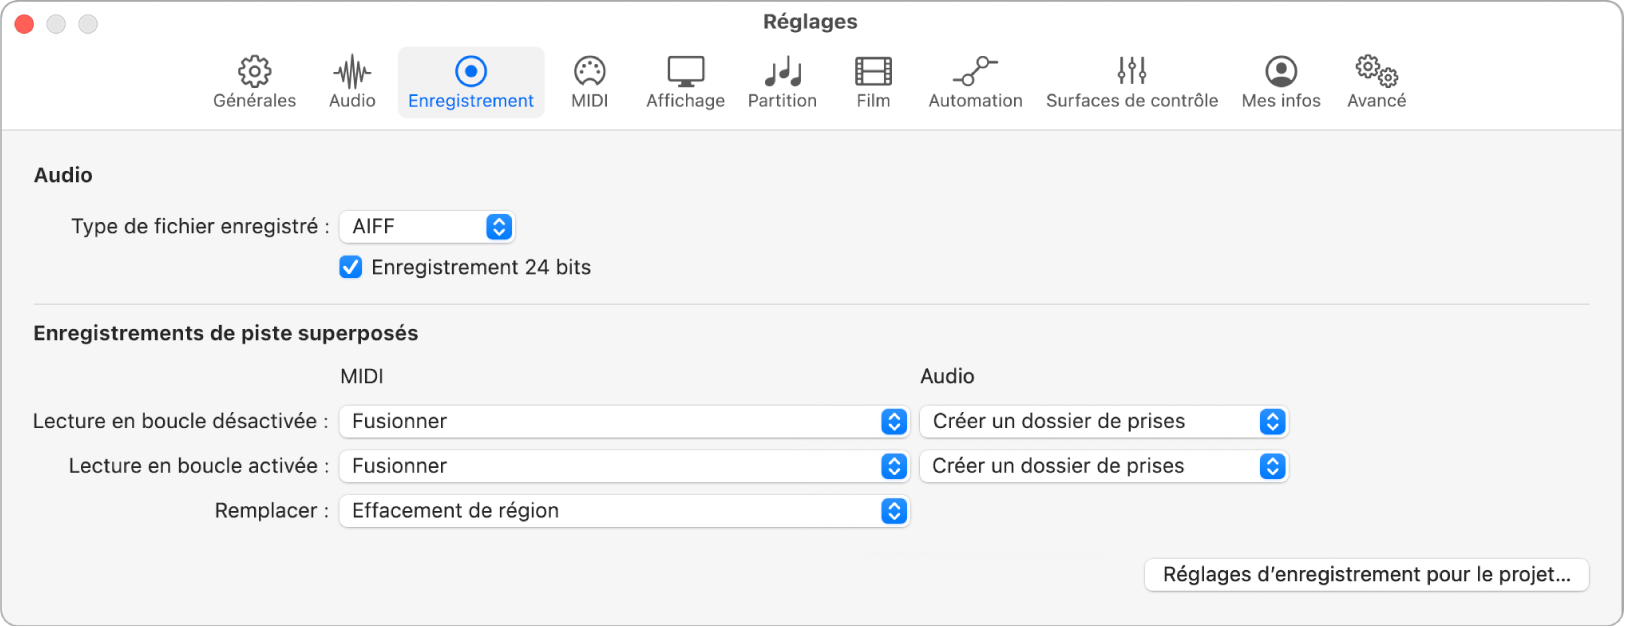This screenshot has height=628, width=1625.
Task: Click the Enregistrements de piste superposés heading
Action: (x=226, y=334)
